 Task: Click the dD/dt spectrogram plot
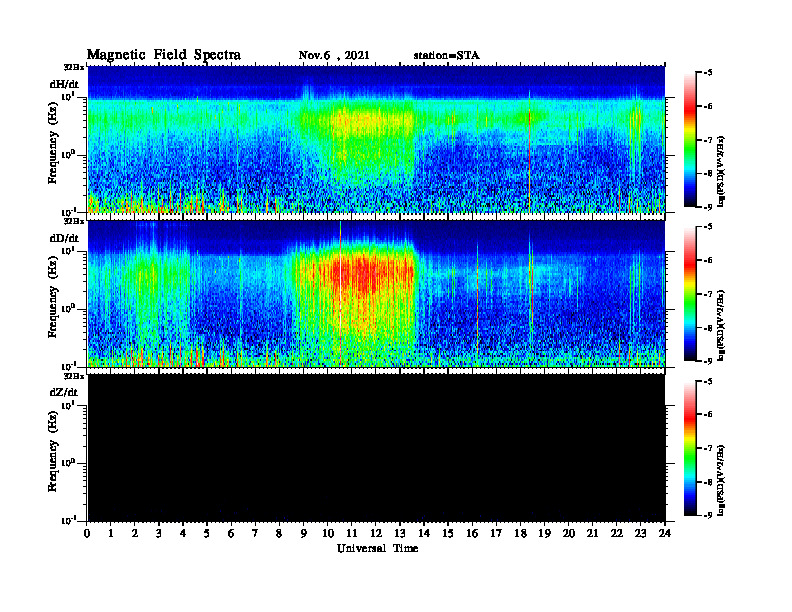376,294
